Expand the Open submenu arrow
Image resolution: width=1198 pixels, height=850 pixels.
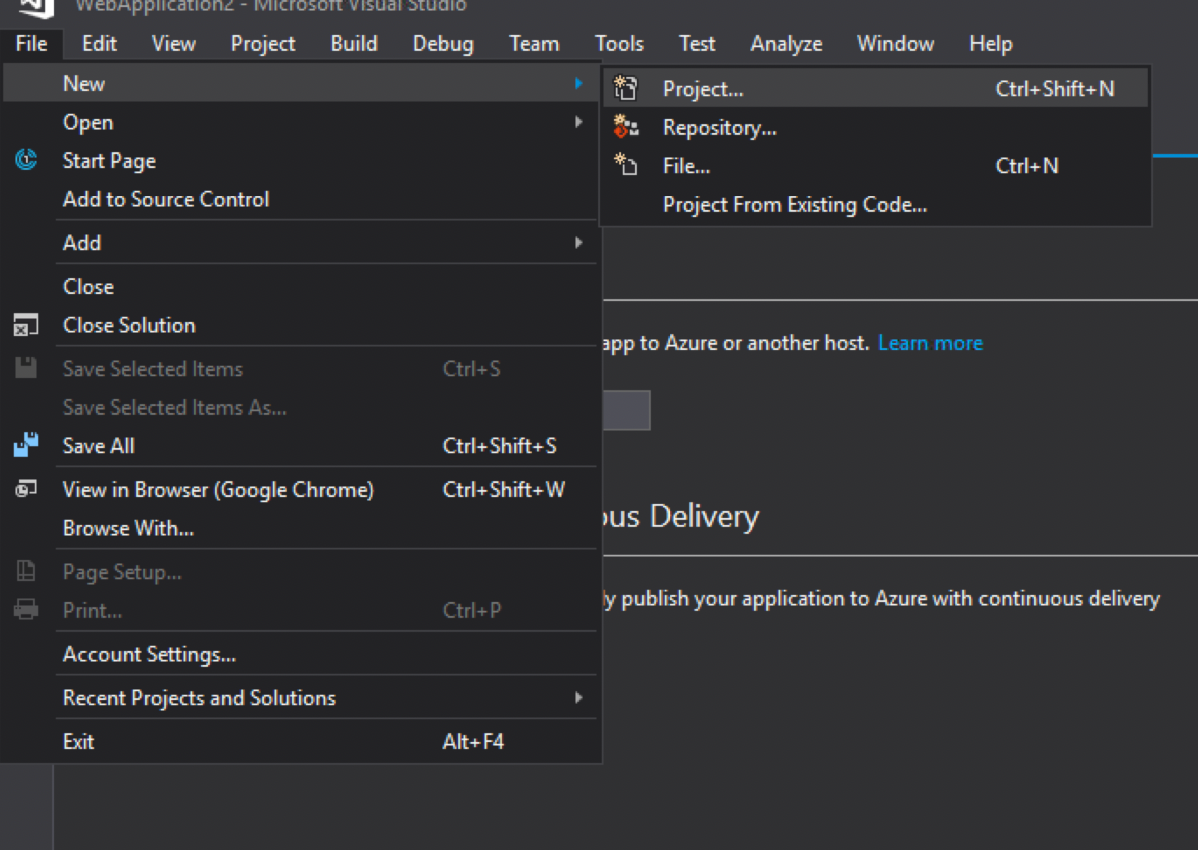click(x=578, y=122)
